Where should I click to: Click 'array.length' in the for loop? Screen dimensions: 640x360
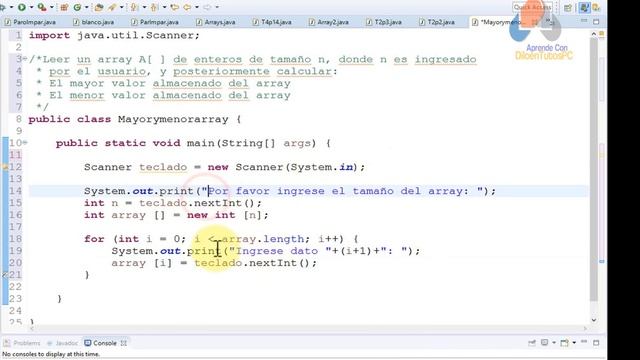coord(263,239)
